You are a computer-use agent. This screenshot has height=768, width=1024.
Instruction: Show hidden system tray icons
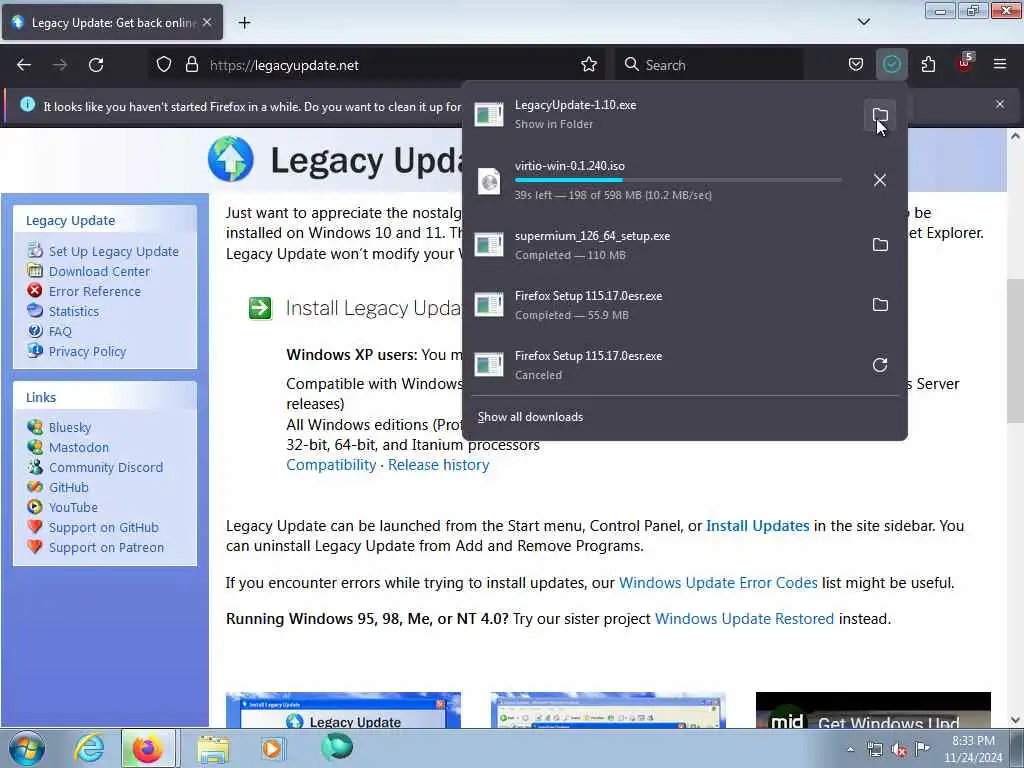850,749
